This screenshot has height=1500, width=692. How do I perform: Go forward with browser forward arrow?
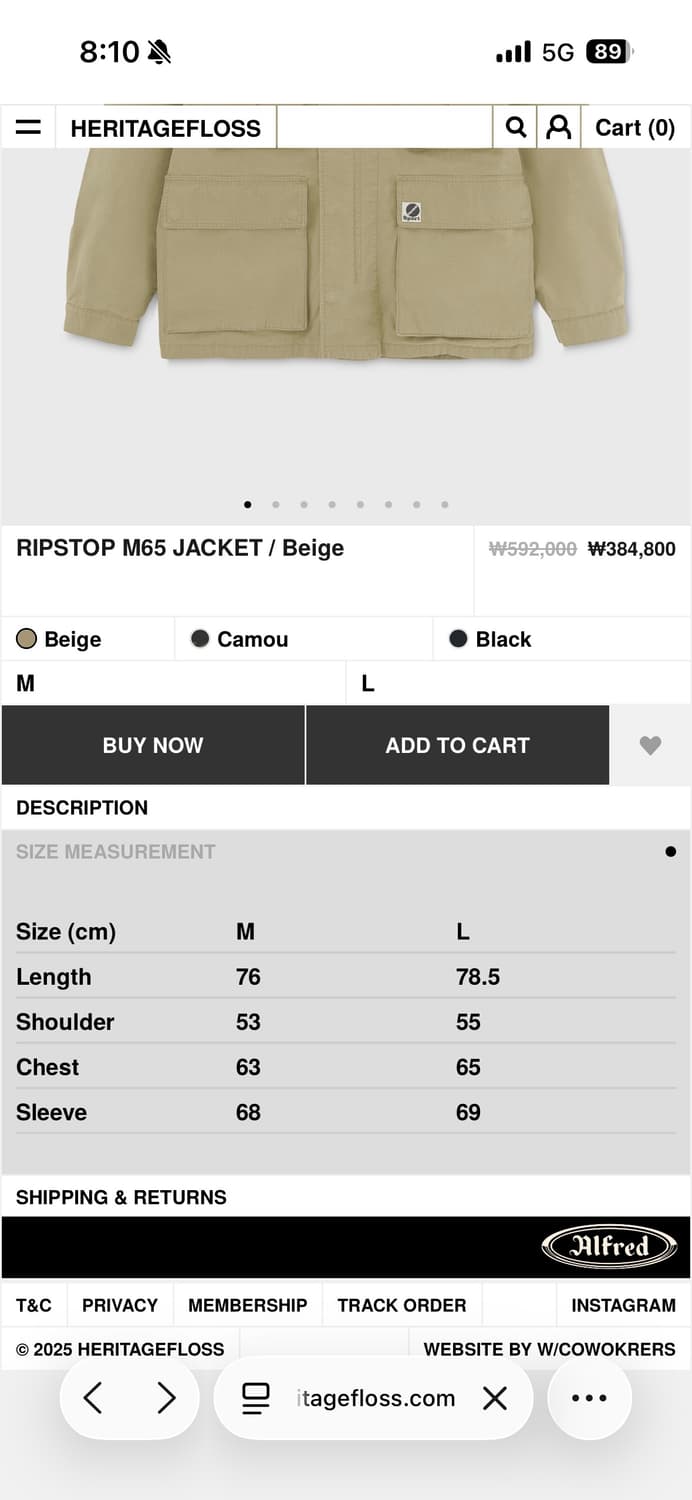[x=166, y=1398]
